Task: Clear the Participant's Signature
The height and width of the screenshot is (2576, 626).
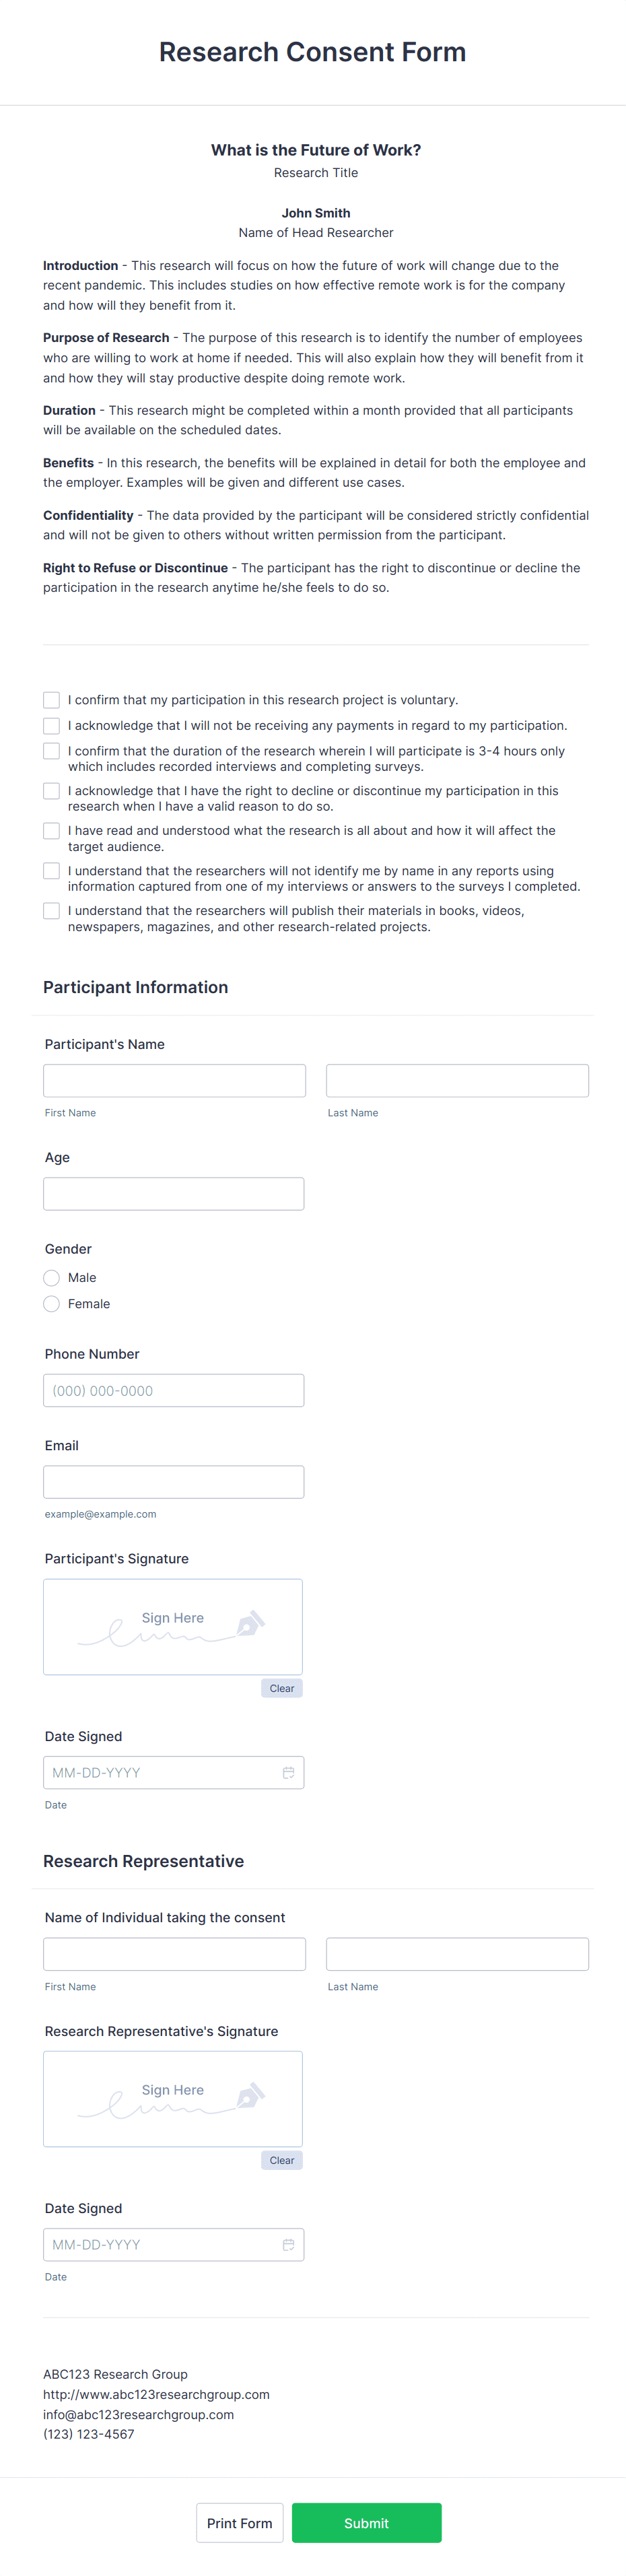Action: 281,1688
